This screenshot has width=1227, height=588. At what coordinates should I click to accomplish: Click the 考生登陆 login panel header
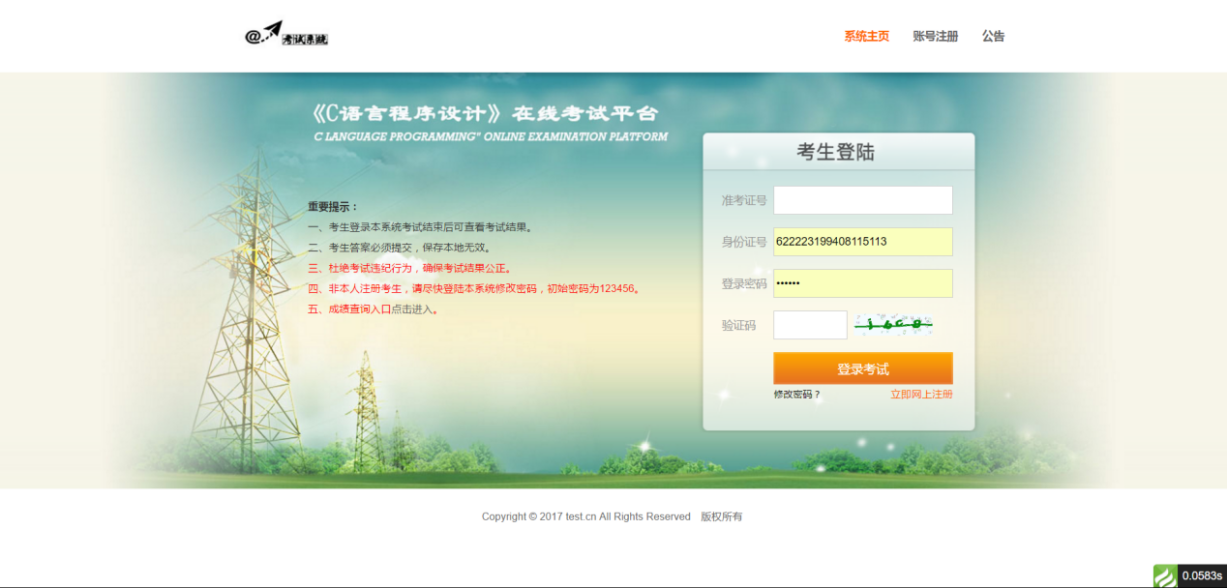tap(839, 150)
